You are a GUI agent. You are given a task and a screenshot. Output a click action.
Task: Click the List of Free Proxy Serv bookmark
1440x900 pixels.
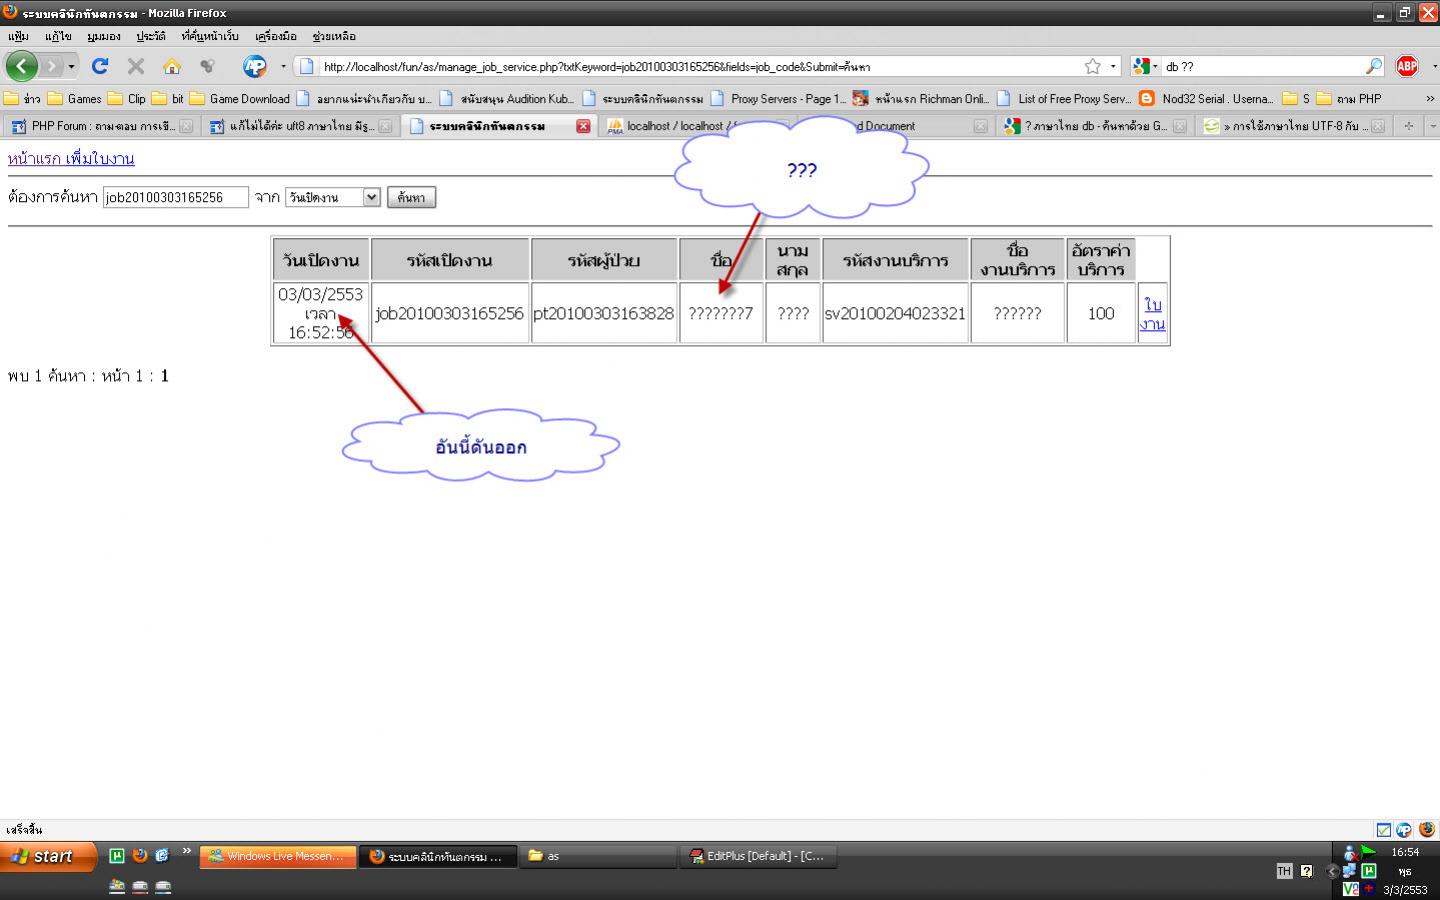[1065, 98]
